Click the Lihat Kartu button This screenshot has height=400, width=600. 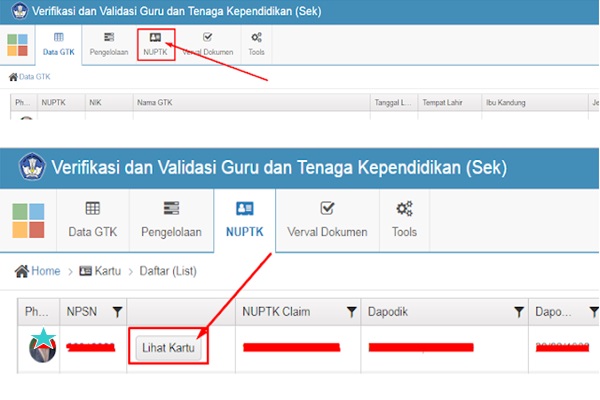[168, 348]
